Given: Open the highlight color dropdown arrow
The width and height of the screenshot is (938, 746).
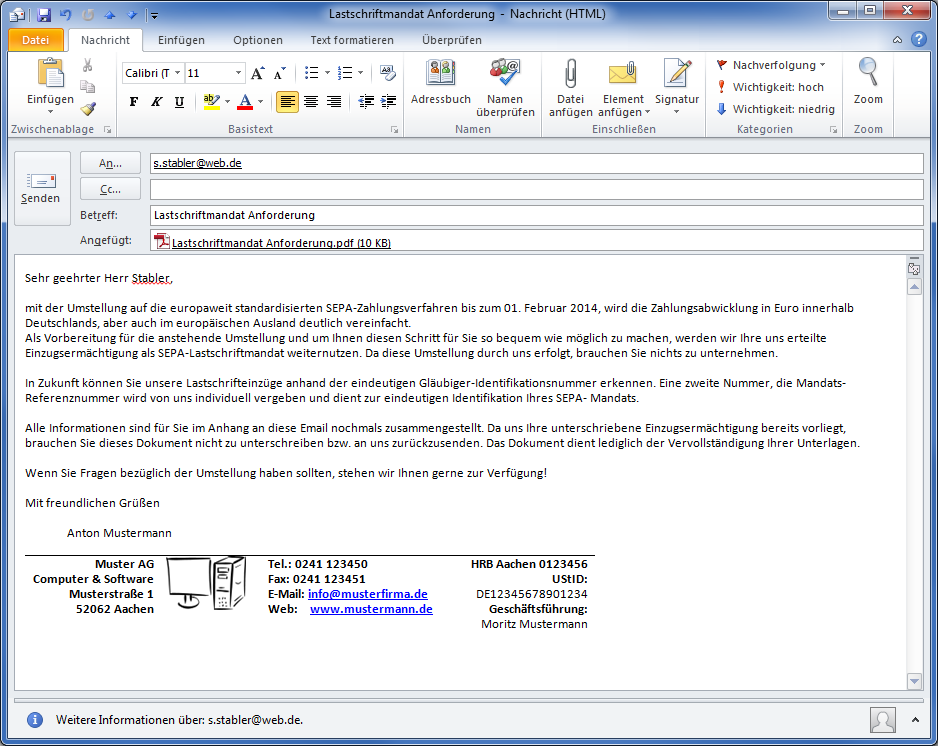Looking at the screenshot, I should (x=227, y=102).
